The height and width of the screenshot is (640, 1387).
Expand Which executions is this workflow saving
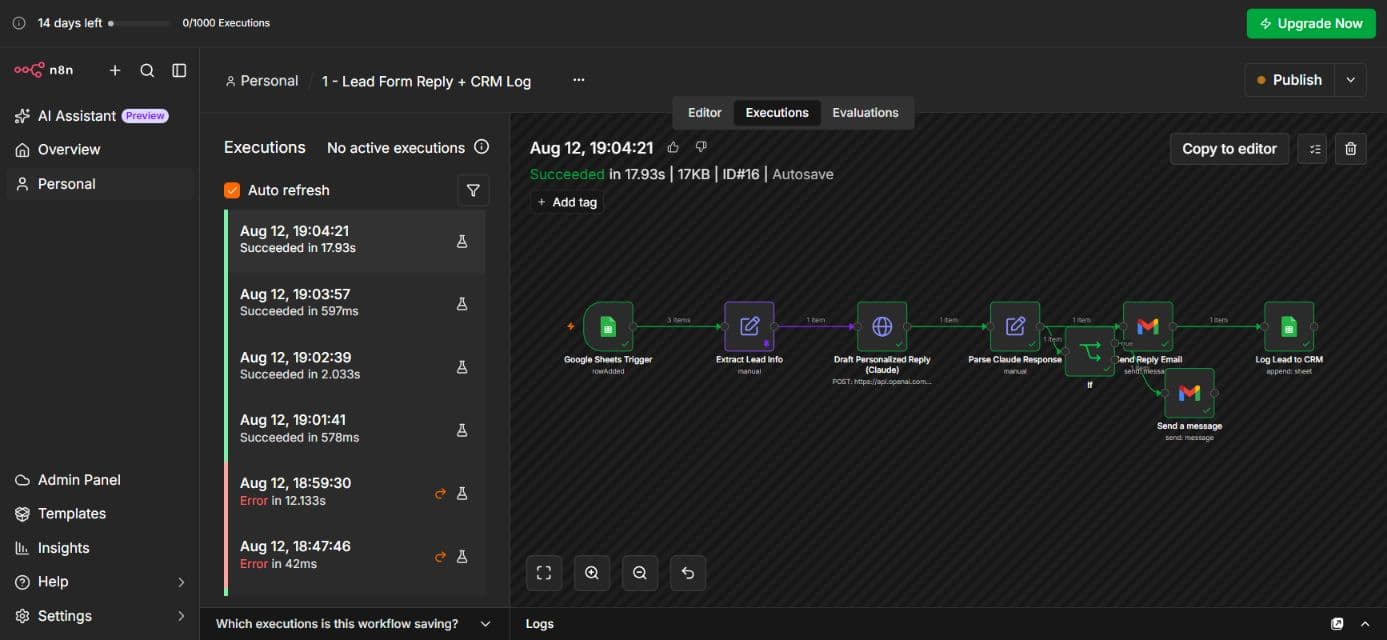coord(354,624)
